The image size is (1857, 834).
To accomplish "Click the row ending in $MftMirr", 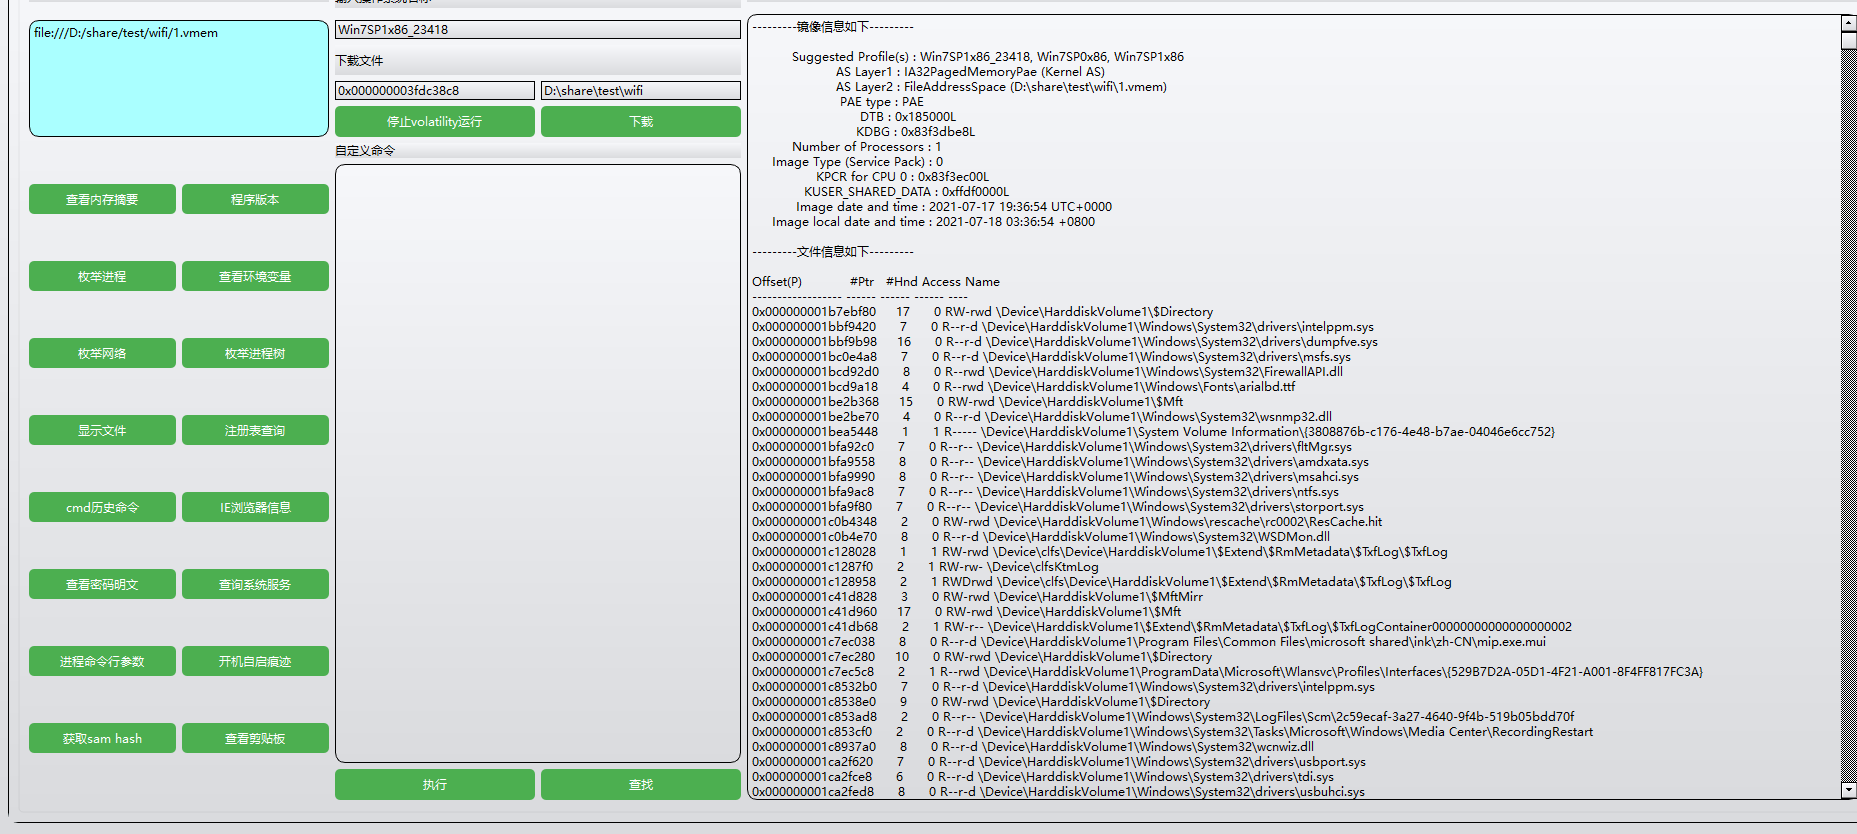I will coord(978,597).
